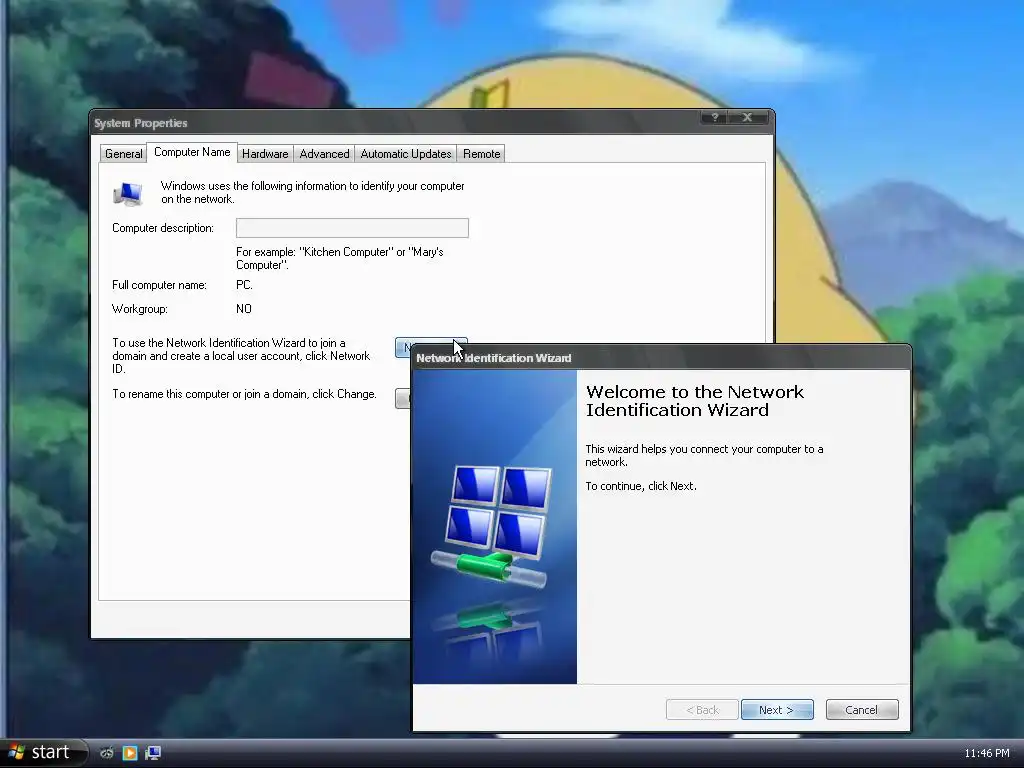Click the 'NO' workgroup value
Image resolution: width=1024 pixels, height=768 pixels.
(244, 309)
